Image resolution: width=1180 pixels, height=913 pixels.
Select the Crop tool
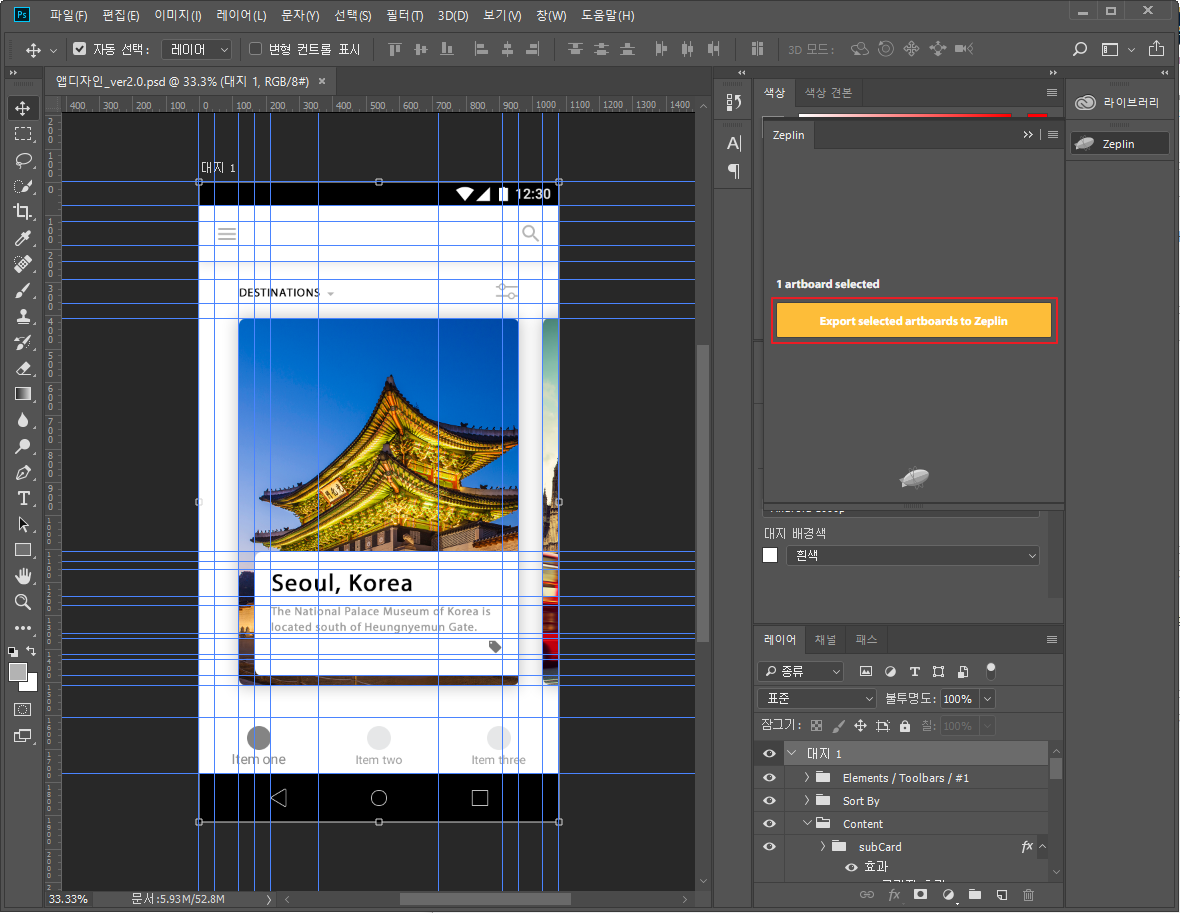[x=23, y=212]
